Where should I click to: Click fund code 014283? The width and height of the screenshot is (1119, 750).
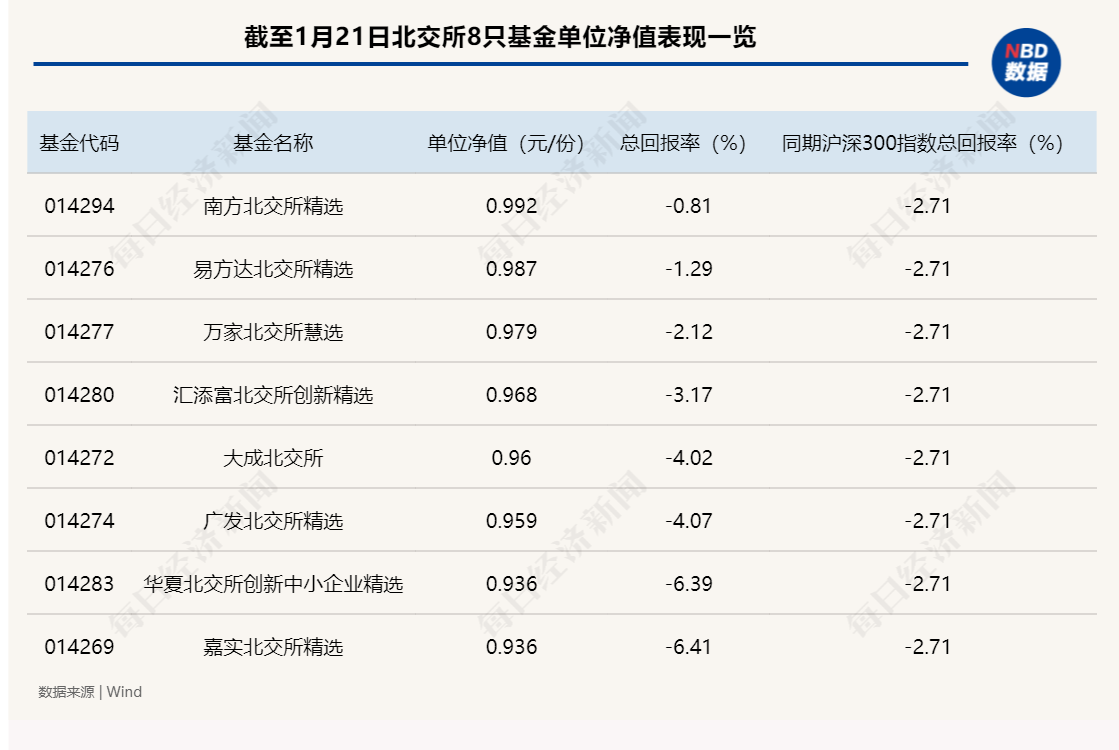point(79,584)
